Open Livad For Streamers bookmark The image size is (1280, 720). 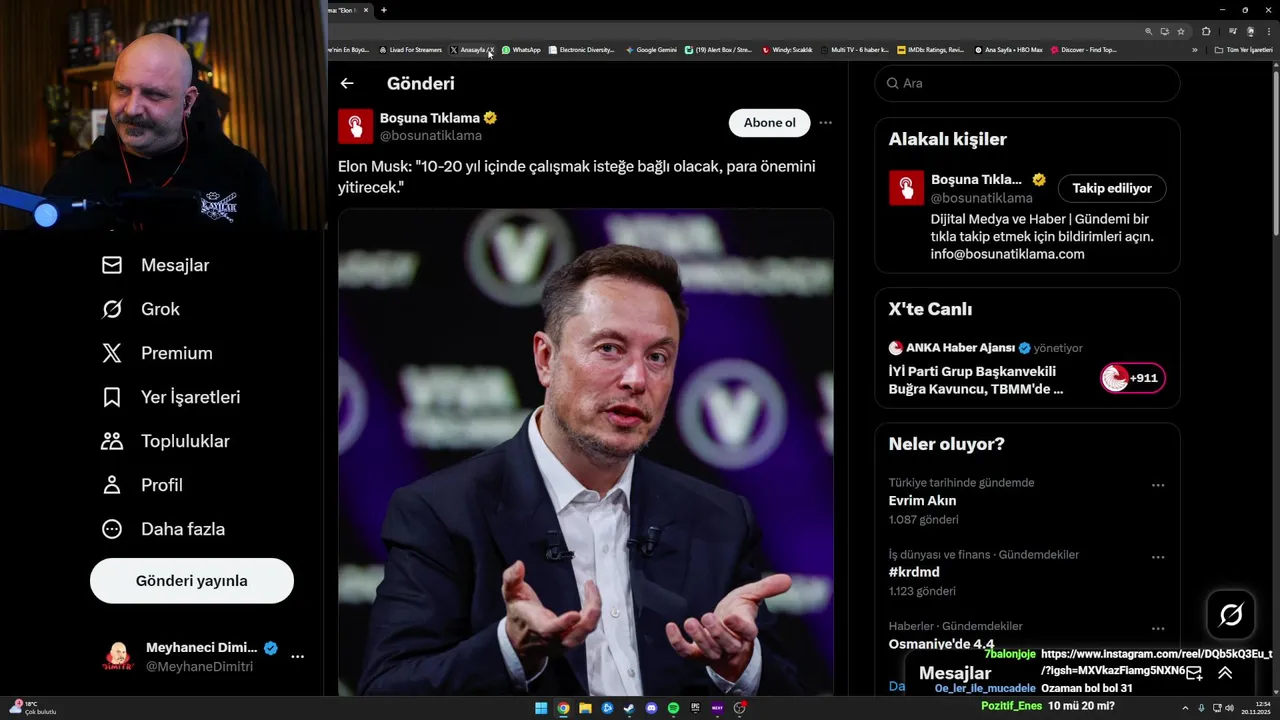coord(411,50)
